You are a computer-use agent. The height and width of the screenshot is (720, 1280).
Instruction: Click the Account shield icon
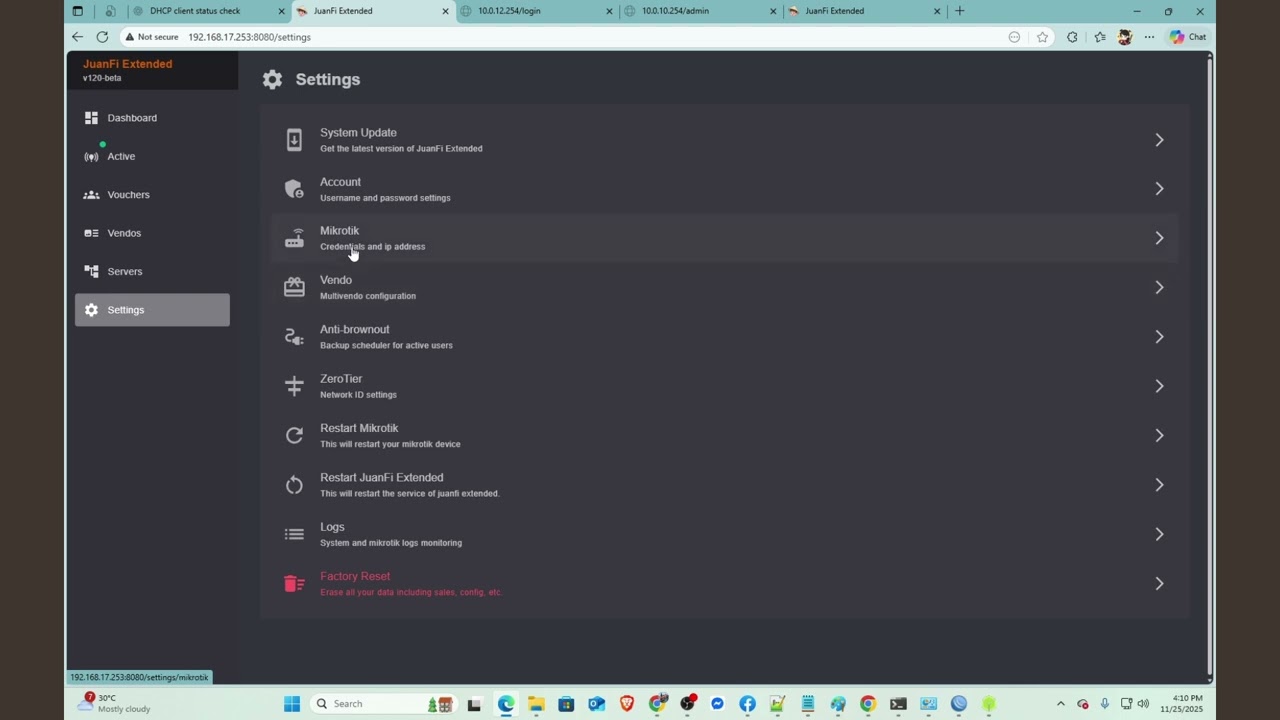294,189
